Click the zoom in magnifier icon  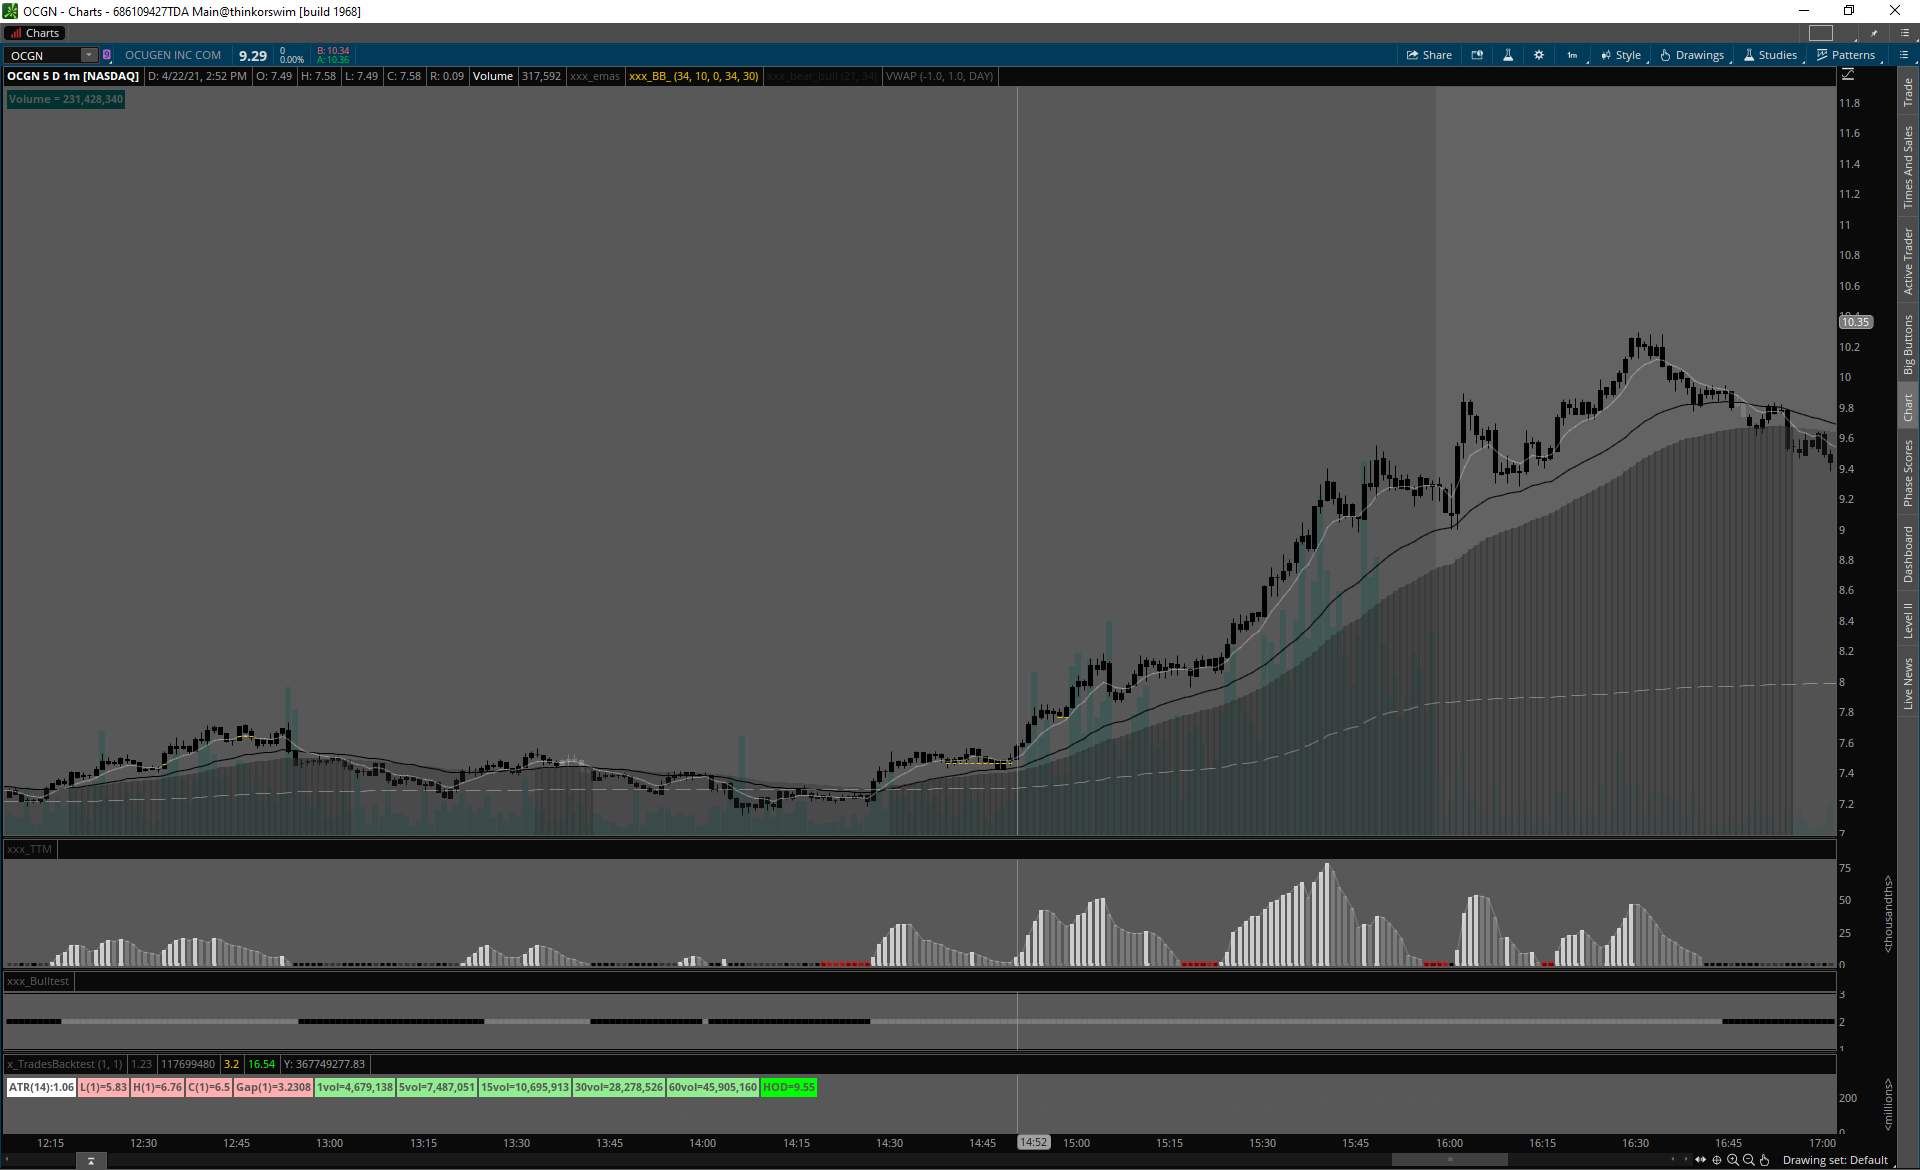(x=1733, y=1160)
